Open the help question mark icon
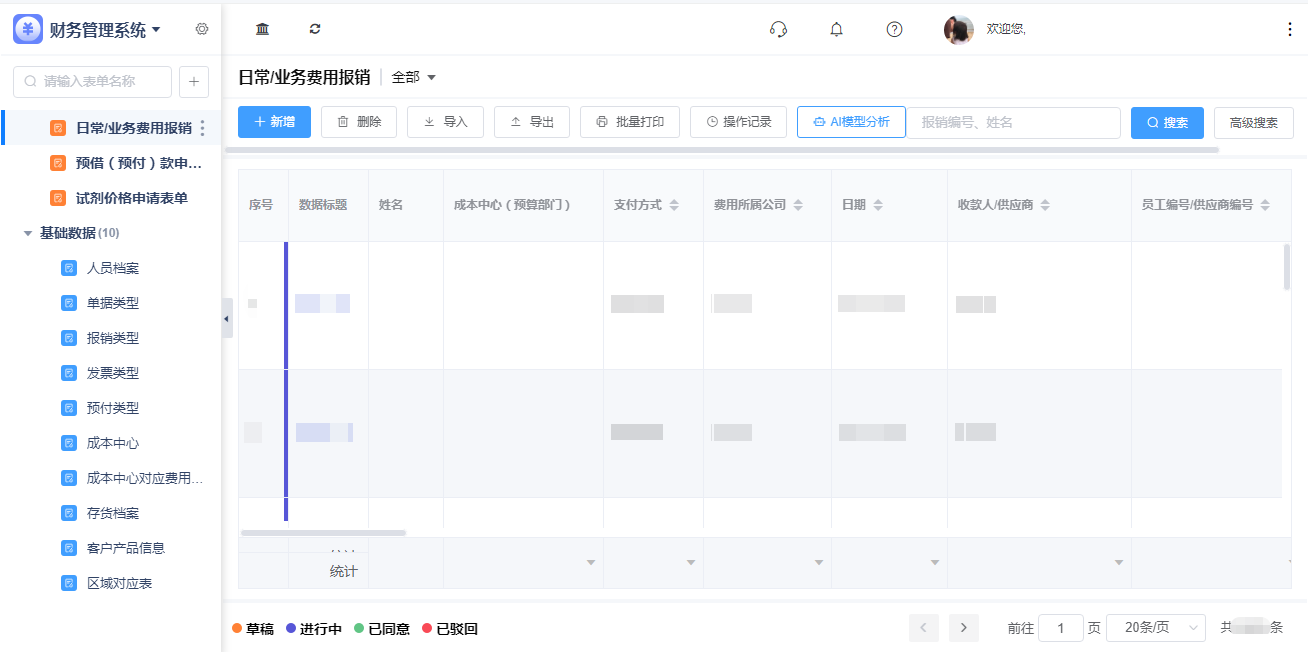The height and width of the screenshot is (652, 1308). [895, 29]
